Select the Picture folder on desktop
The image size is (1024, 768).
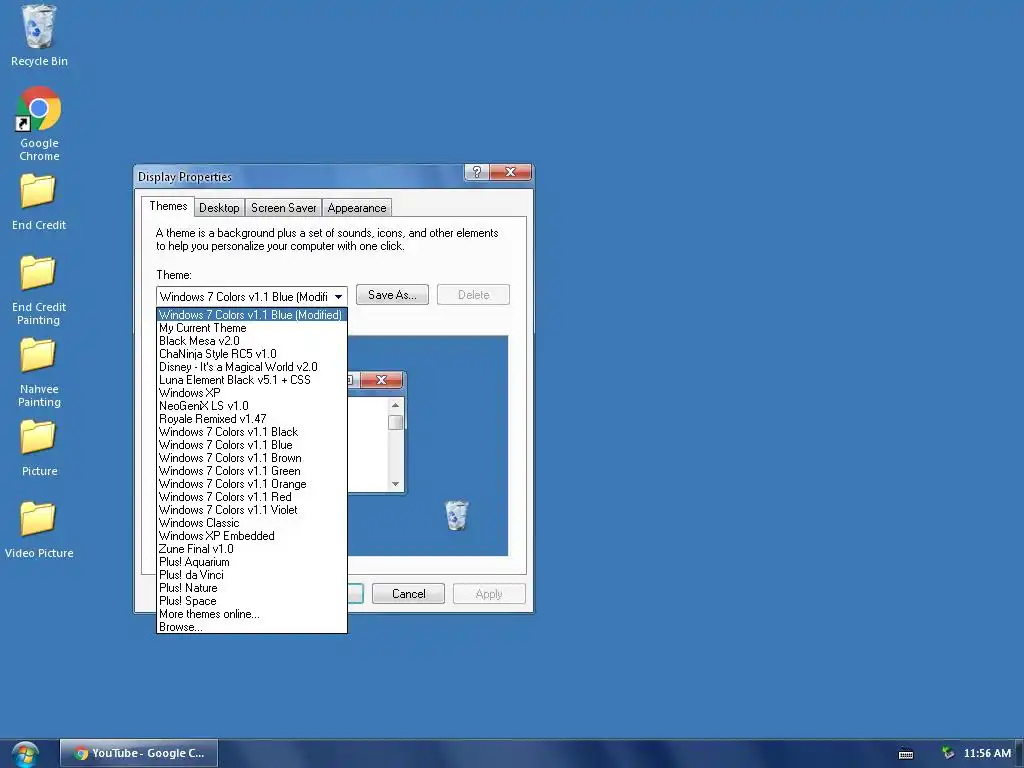pos(39,448)
